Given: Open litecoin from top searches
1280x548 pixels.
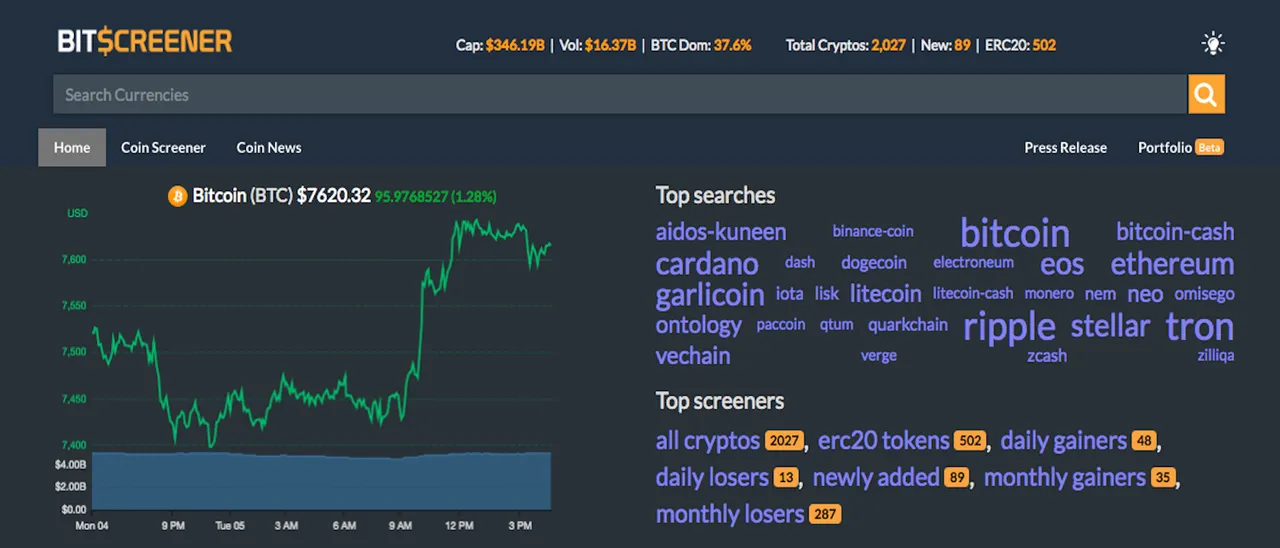Looking at the screenshot, I should 886,294.
